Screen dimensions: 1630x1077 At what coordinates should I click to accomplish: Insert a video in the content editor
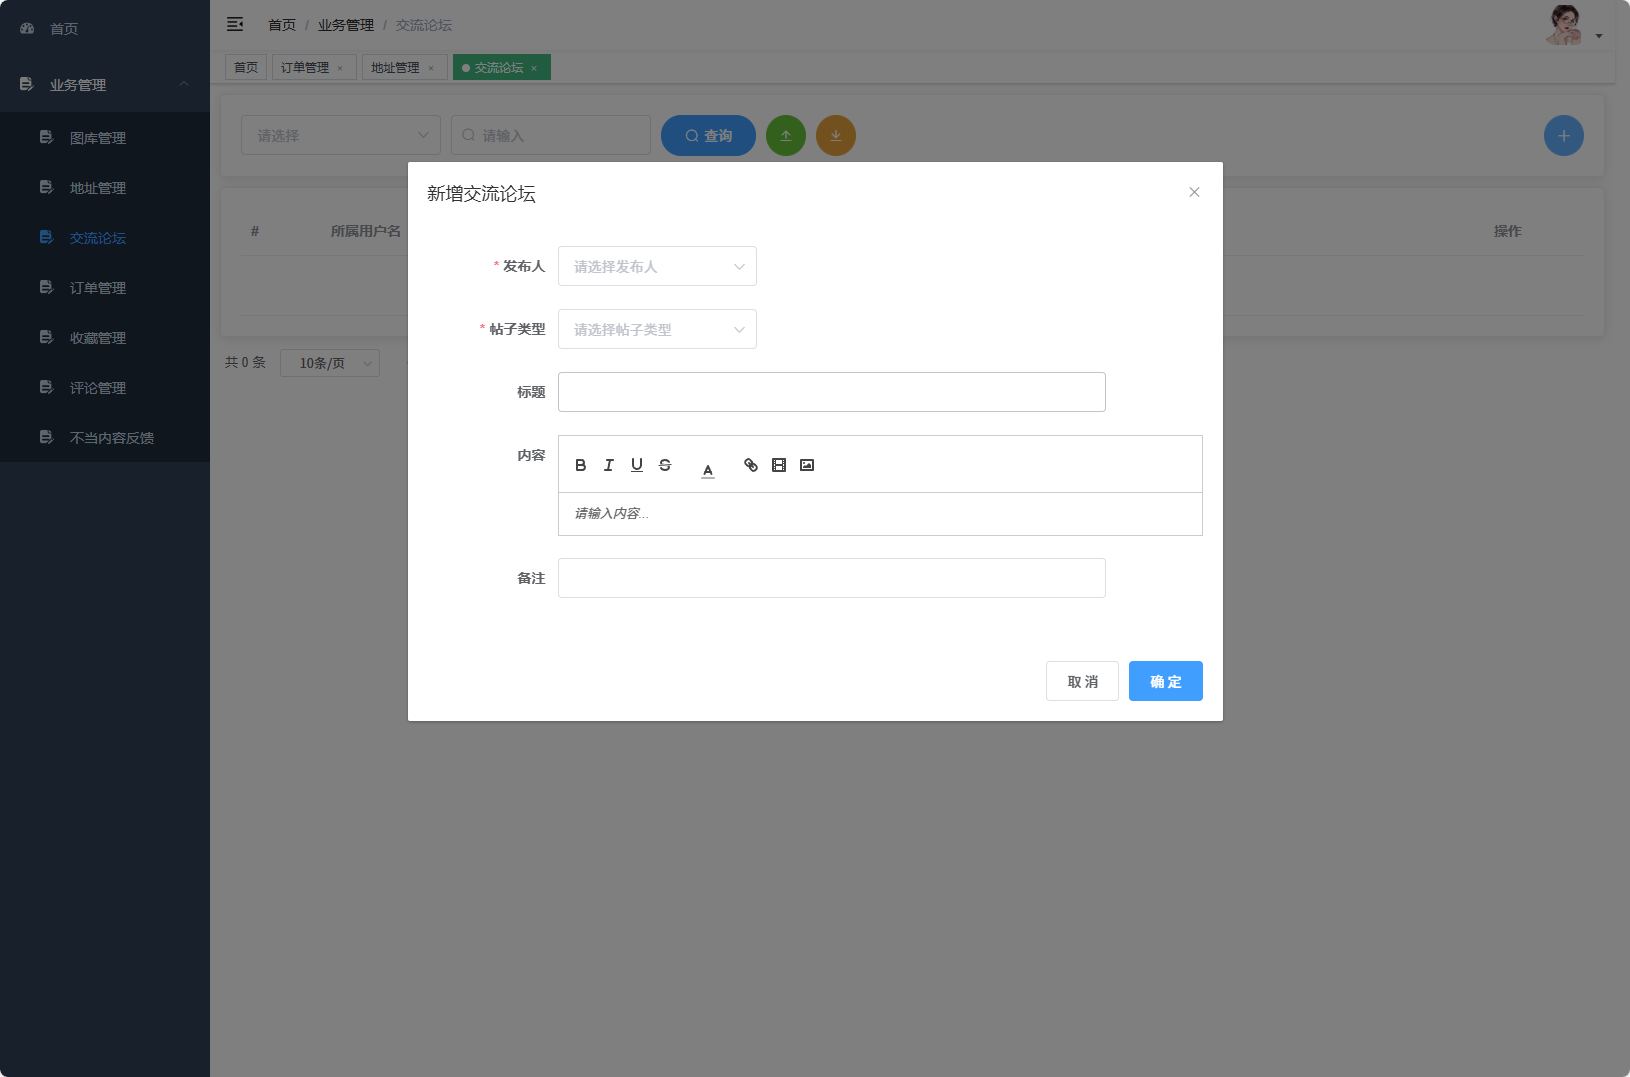coord(779,465)
